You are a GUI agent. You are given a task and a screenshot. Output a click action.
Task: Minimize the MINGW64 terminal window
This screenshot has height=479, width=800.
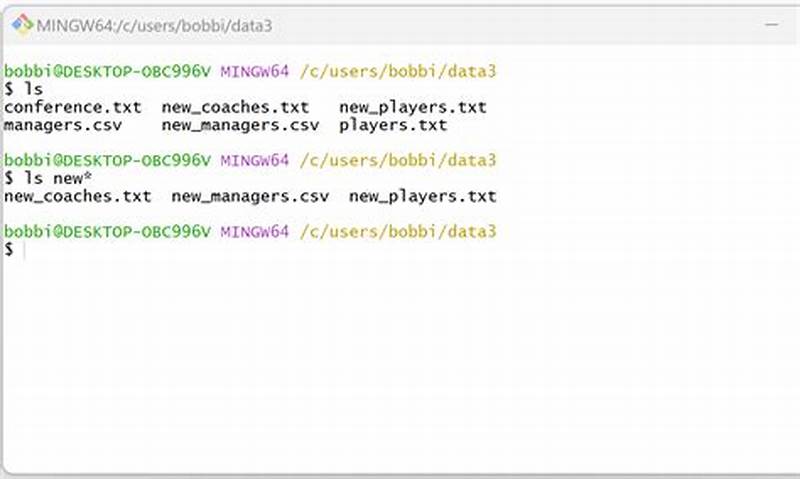coord(772,24)
